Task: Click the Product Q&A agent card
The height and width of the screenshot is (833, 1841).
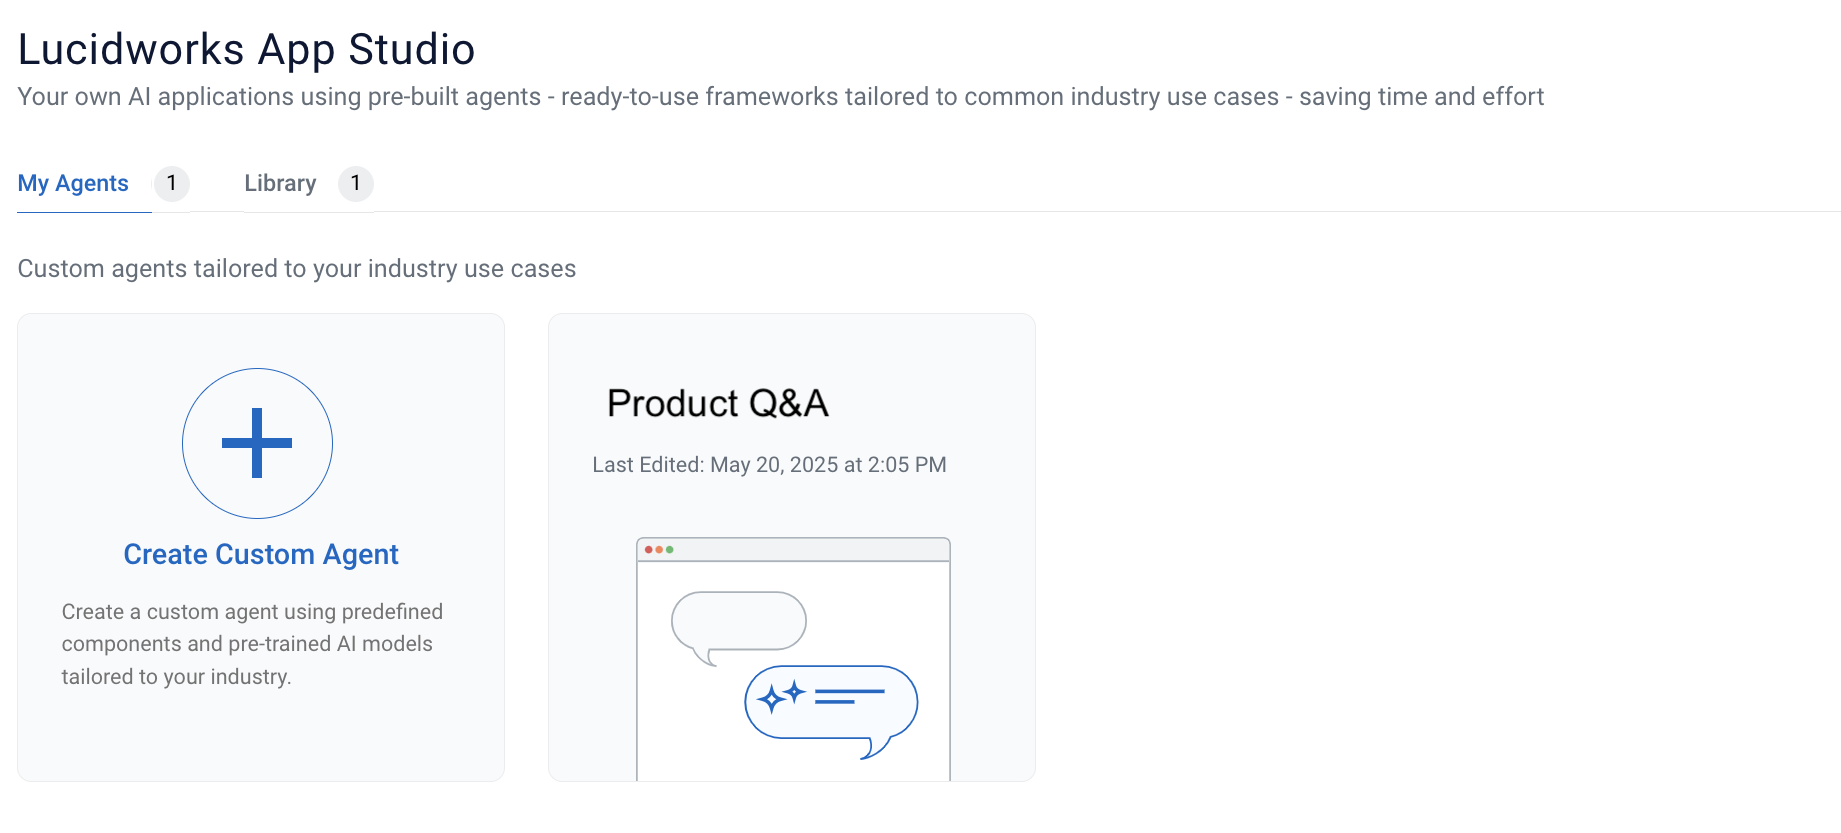Action: click(792, 547)
